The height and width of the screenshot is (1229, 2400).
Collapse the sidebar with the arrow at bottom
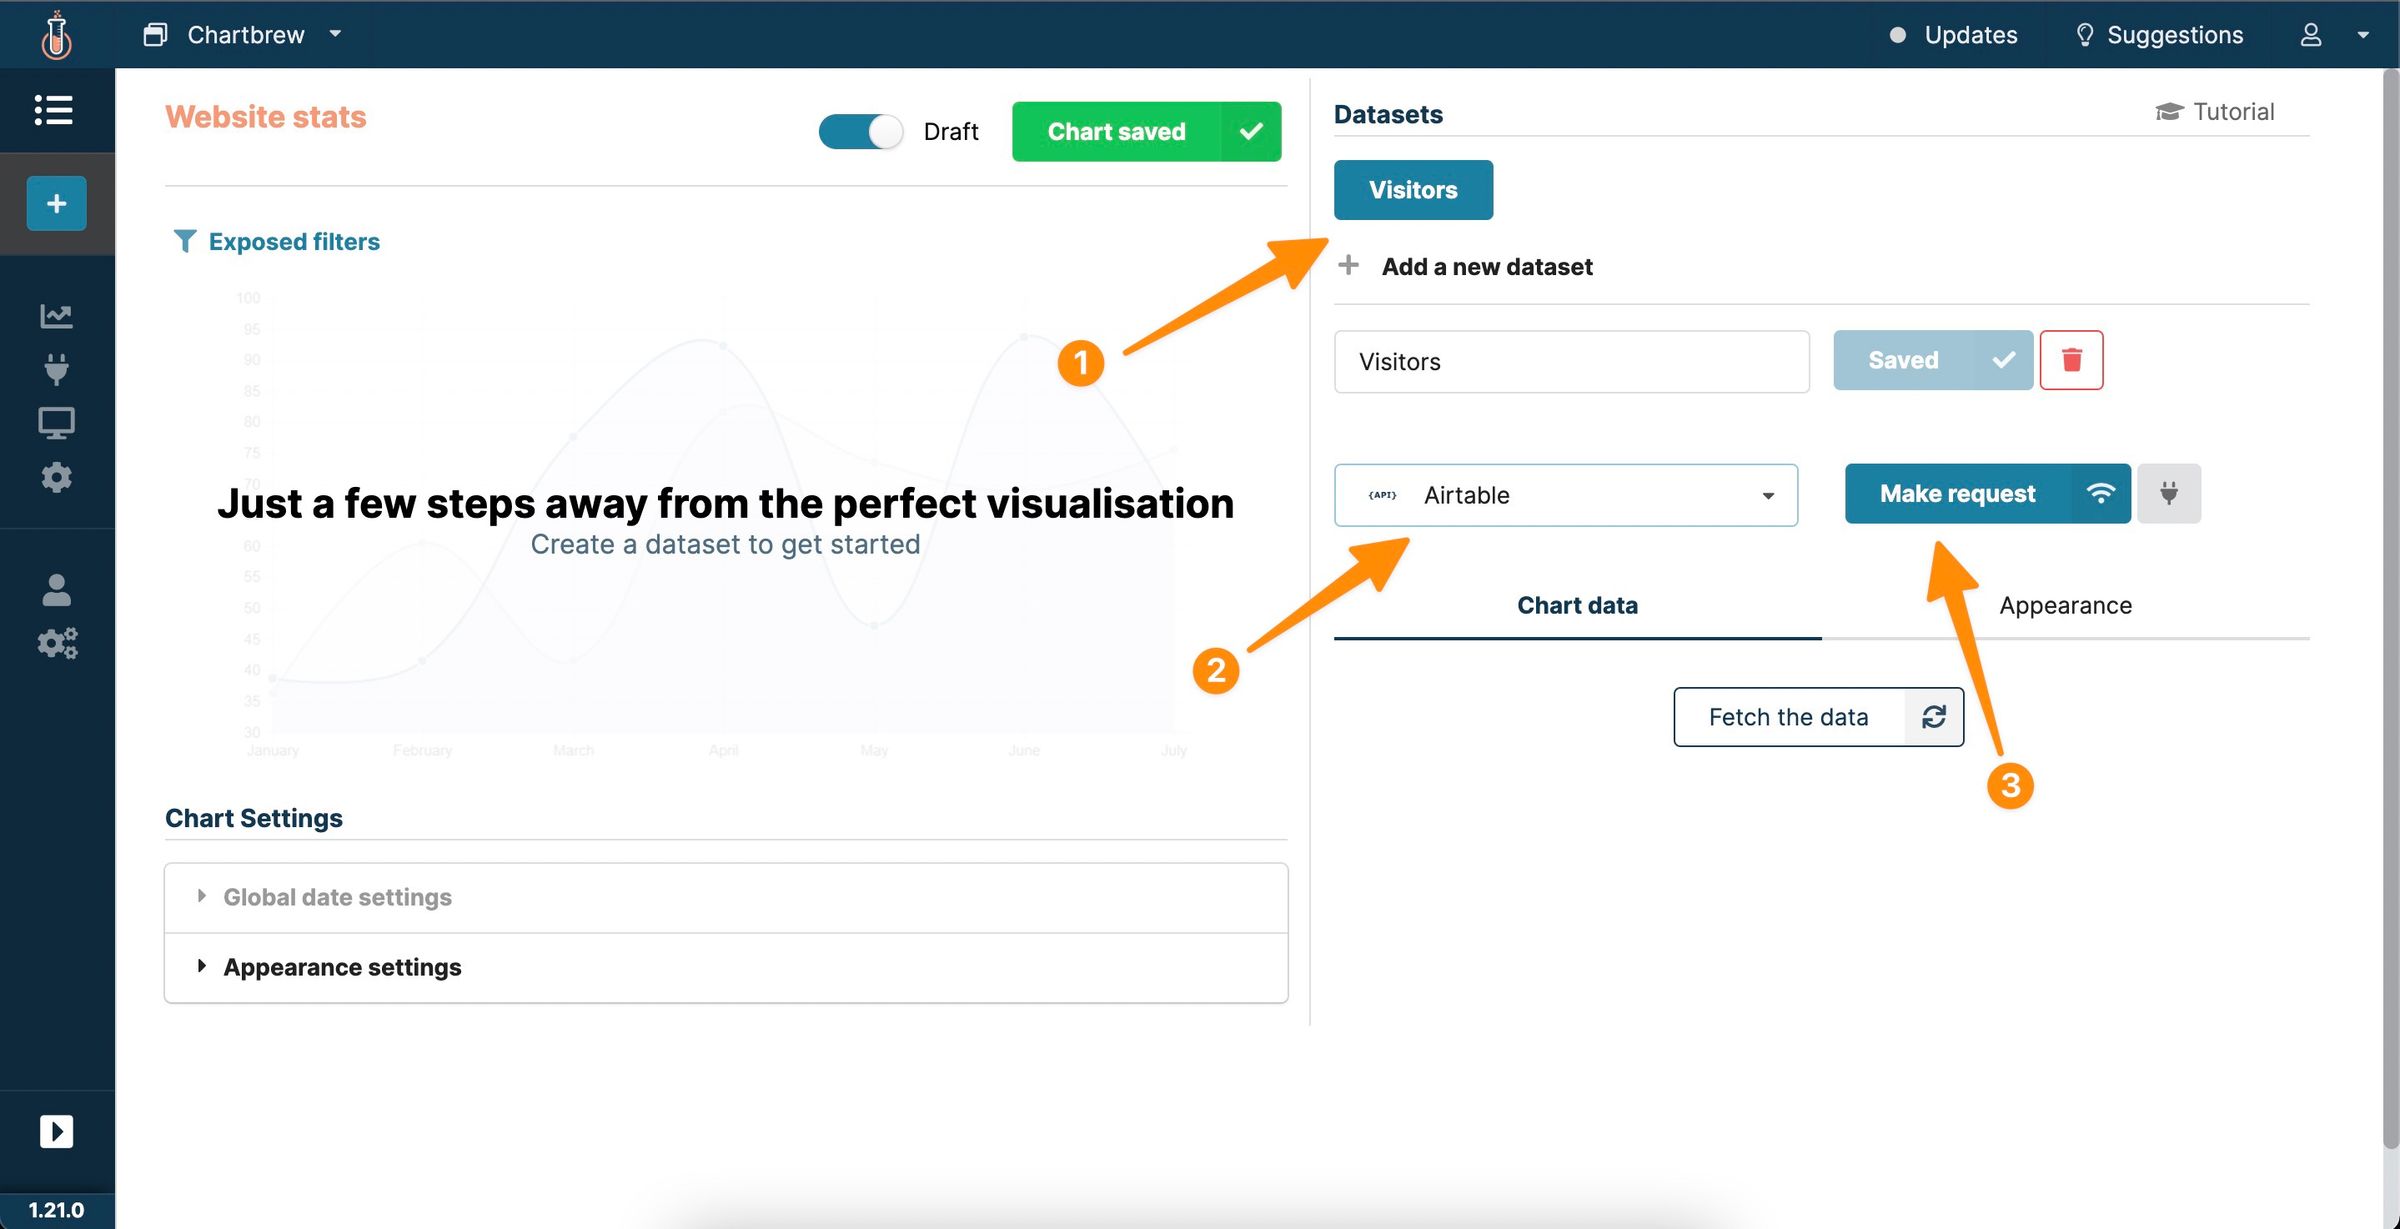[56, 1131]
